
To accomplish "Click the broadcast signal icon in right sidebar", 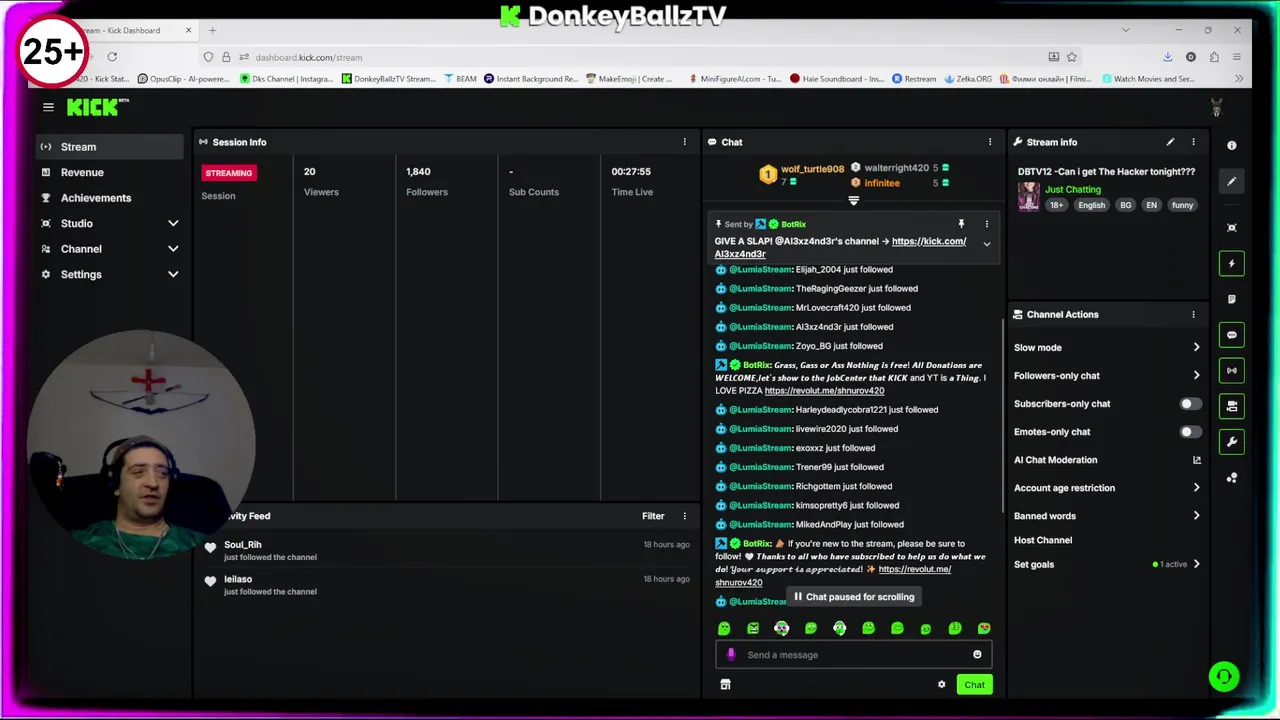I will 1232,371.
